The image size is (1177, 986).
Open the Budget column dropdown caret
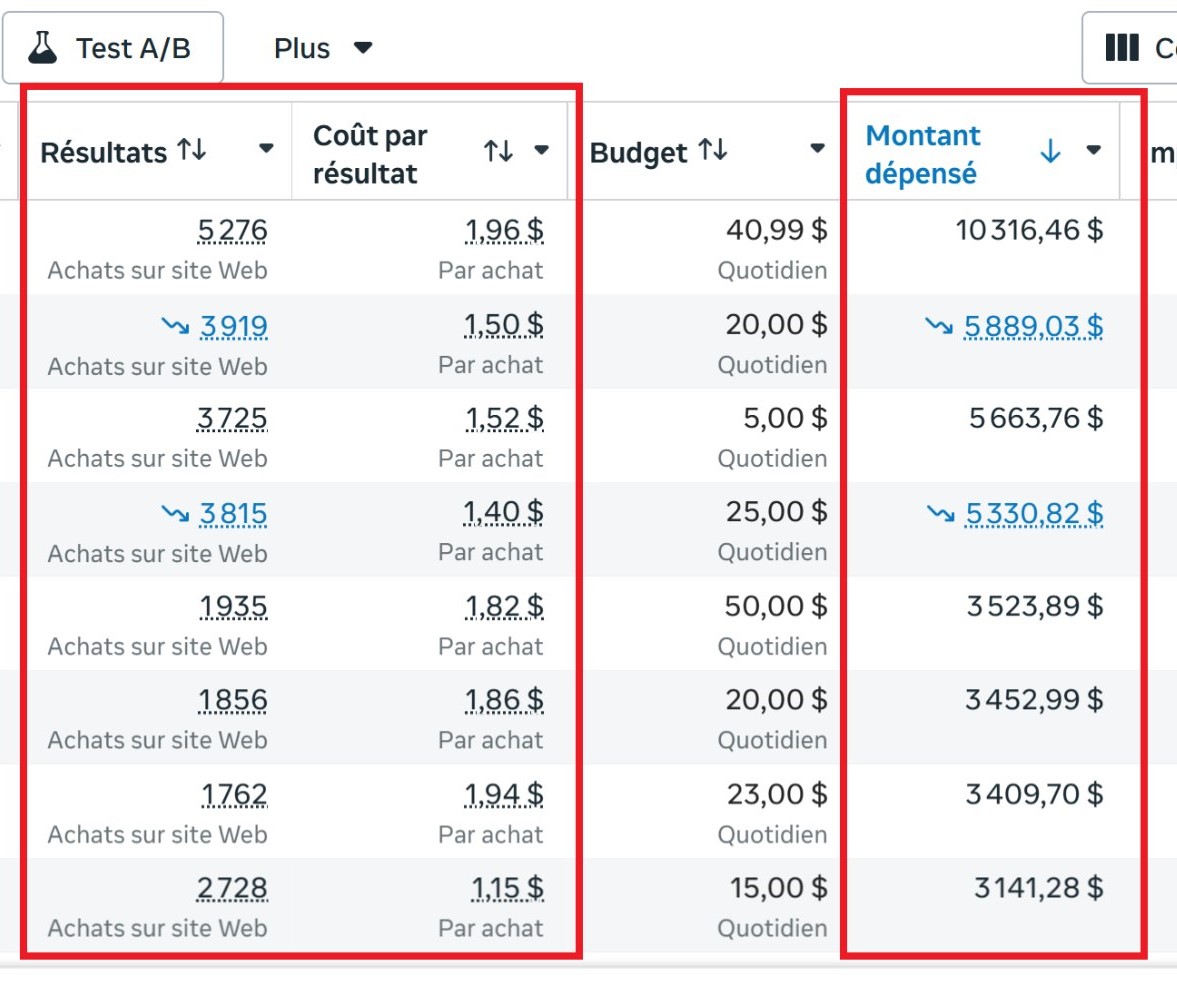click(817, 148)
